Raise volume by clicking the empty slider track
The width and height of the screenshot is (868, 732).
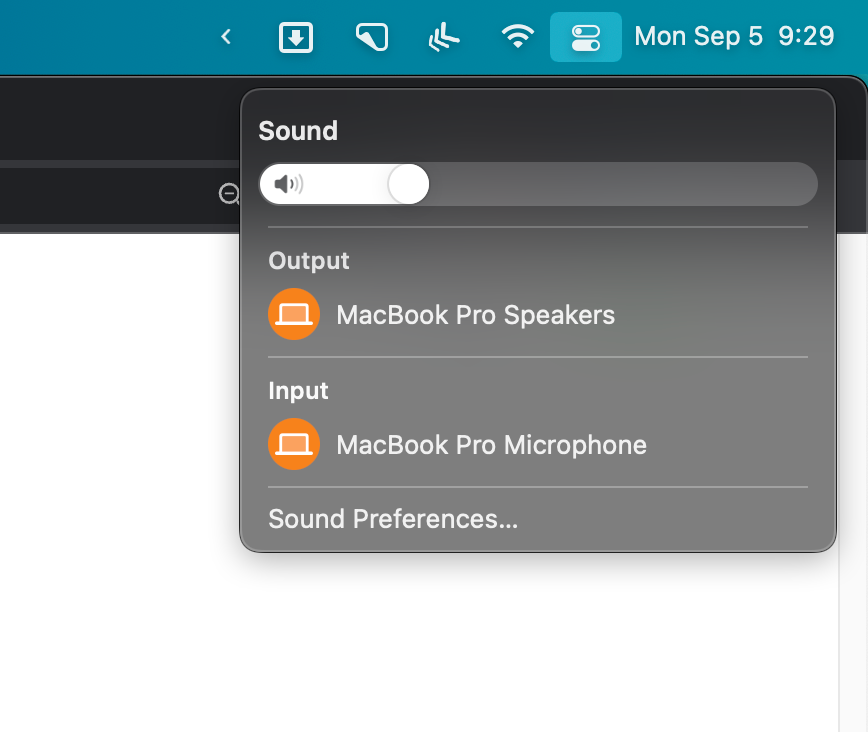(x=623, y=184)
